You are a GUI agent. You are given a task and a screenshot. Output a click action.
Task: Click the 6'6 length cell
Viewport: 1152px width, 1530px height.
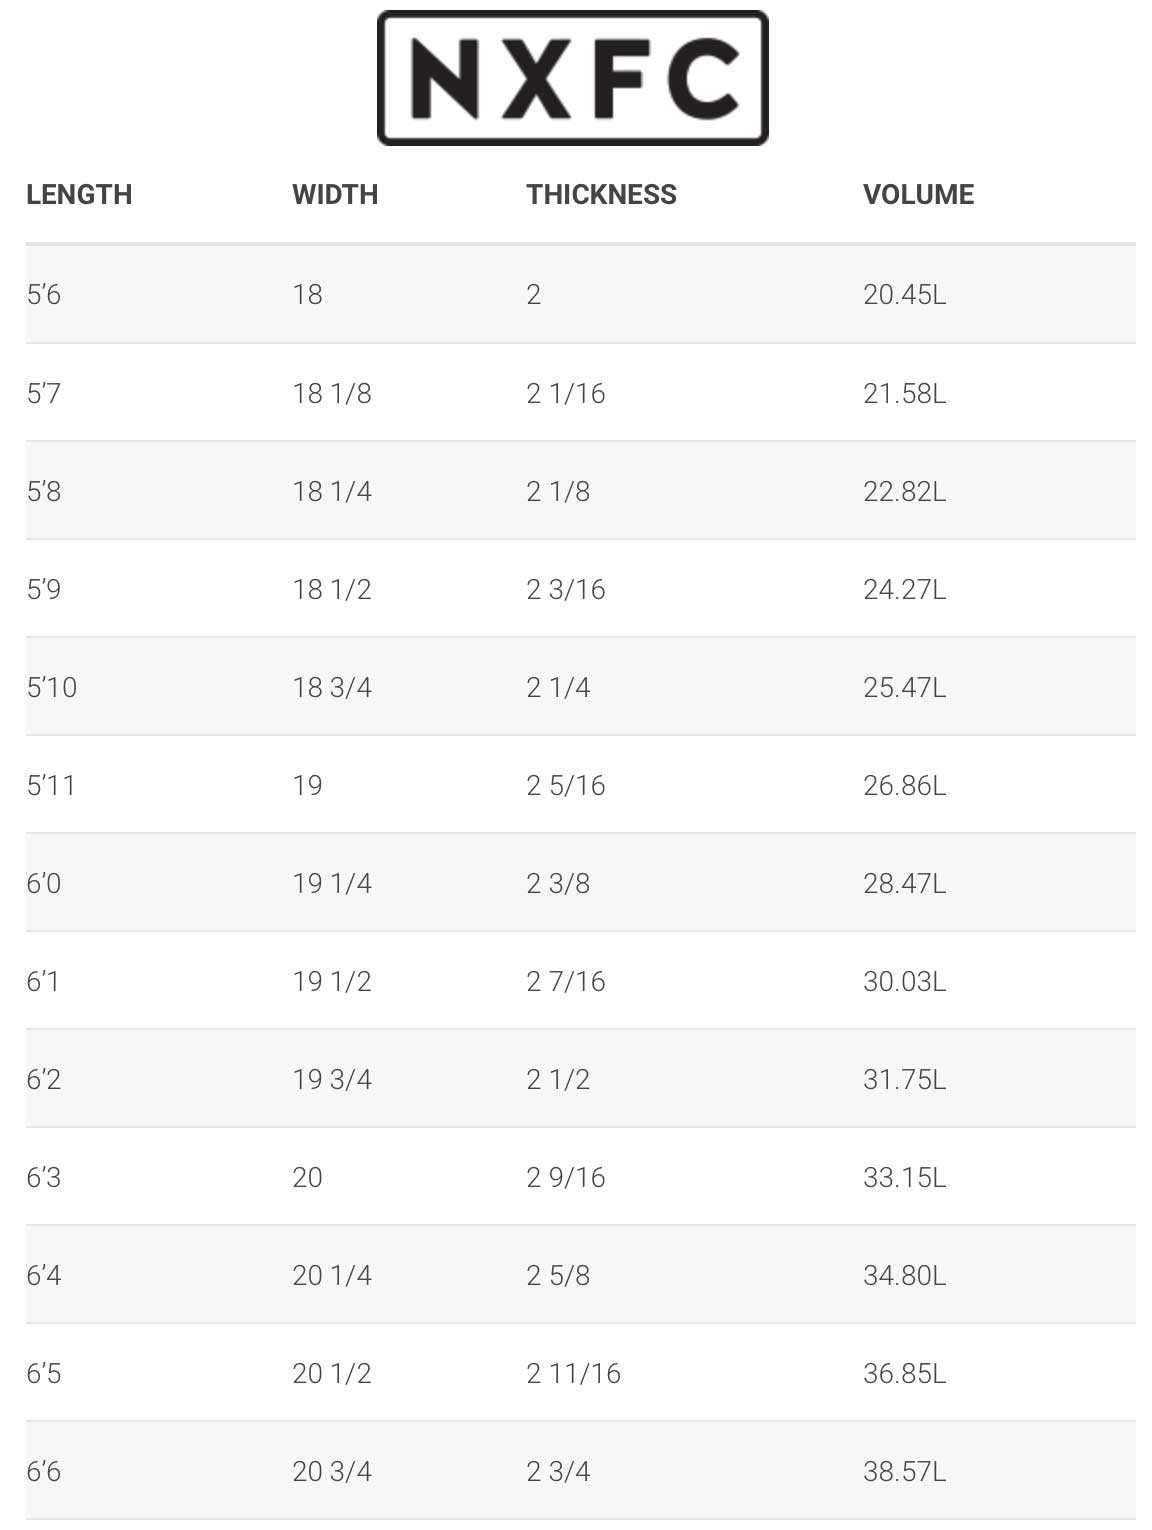(x=44, y=1471)
